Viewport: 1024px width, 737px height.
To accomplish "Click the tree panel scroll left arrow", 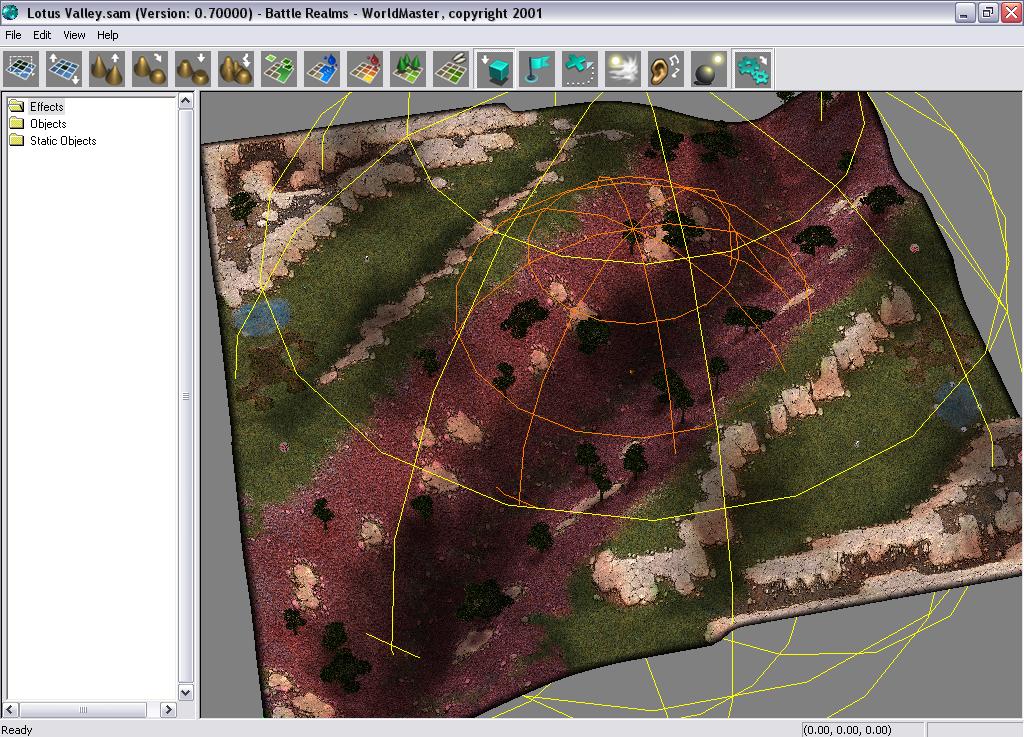I will pos(10,709).
